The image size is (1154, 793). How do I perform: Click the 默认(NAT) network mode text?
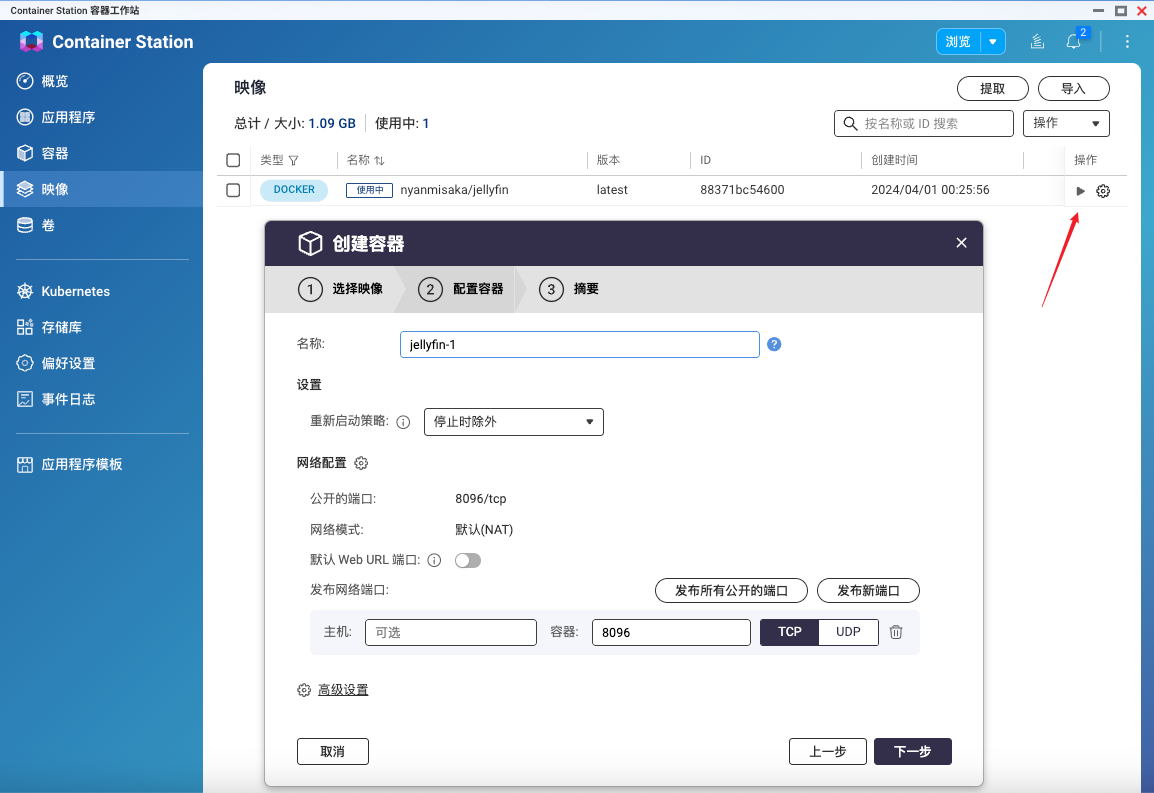coord(484,530)
